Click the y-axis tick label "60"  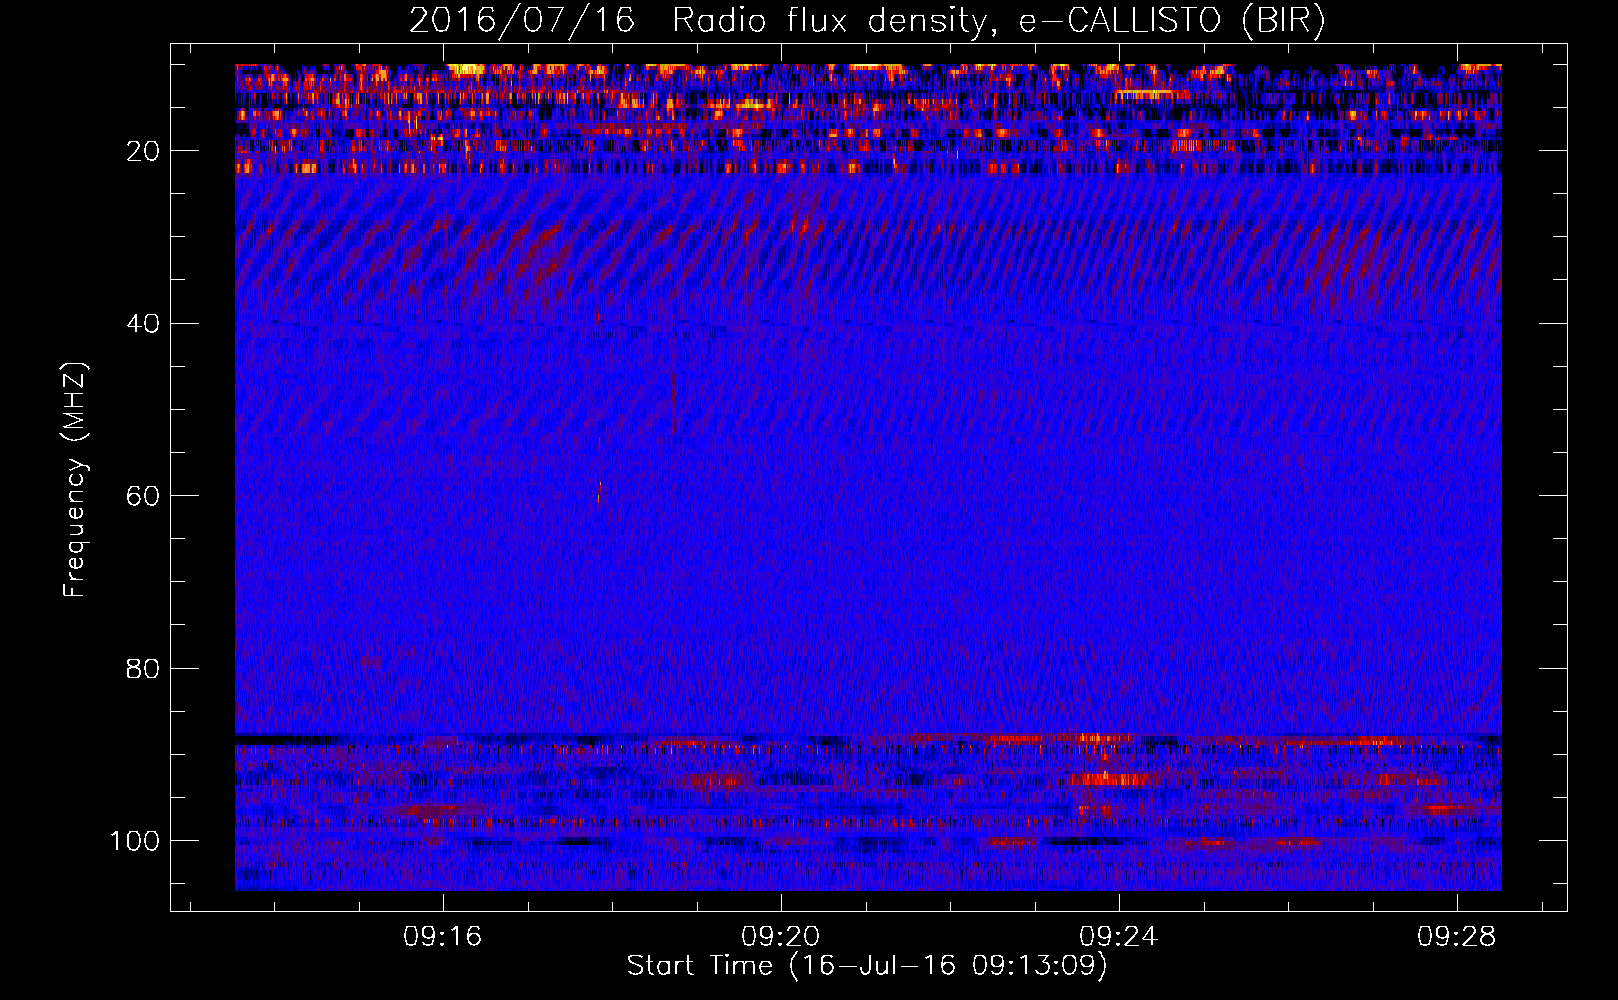click(143, 496)
